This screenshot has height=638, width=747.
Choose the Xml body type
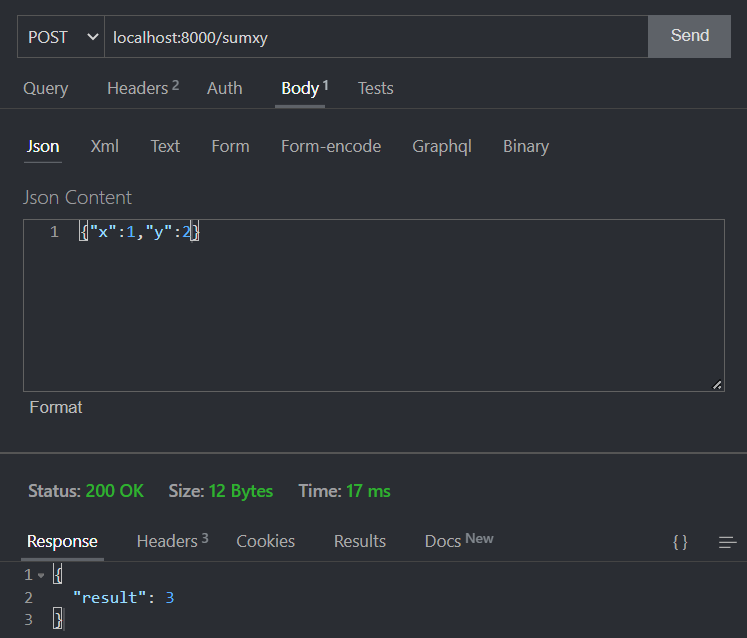104,146
